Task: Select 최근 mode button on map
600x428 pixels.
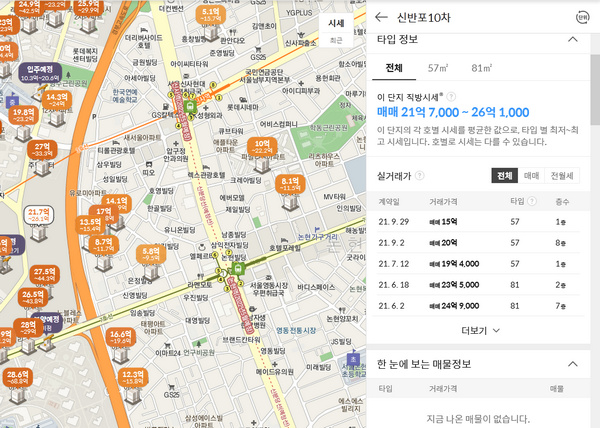Action: tap(336, 40)
